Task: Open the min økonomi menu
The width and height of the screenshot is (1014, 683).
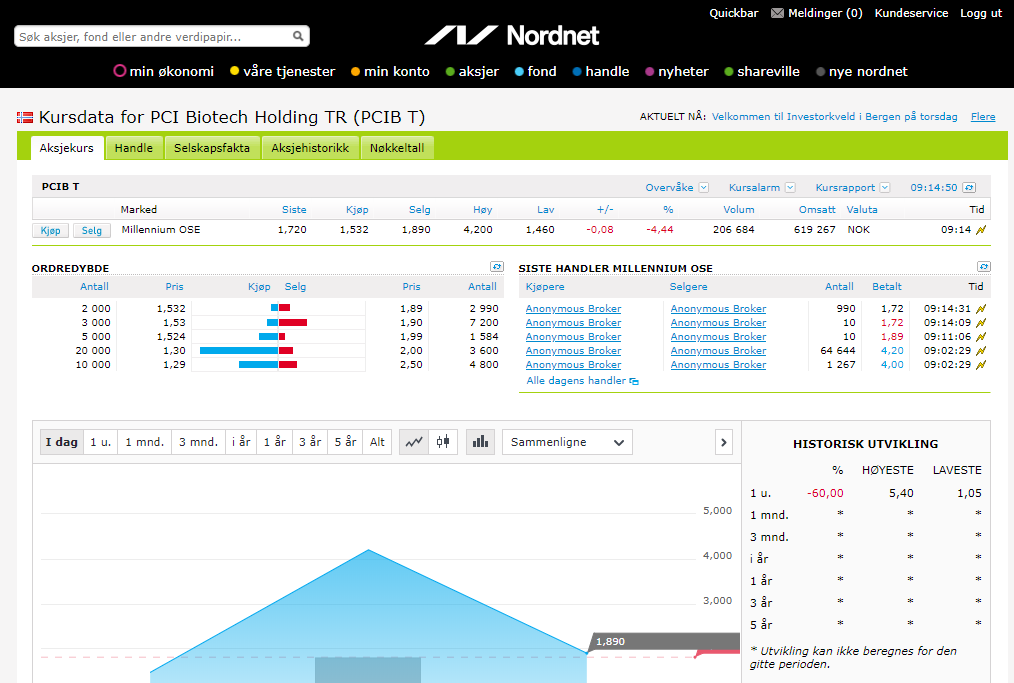Action: [x=171, y=71]
